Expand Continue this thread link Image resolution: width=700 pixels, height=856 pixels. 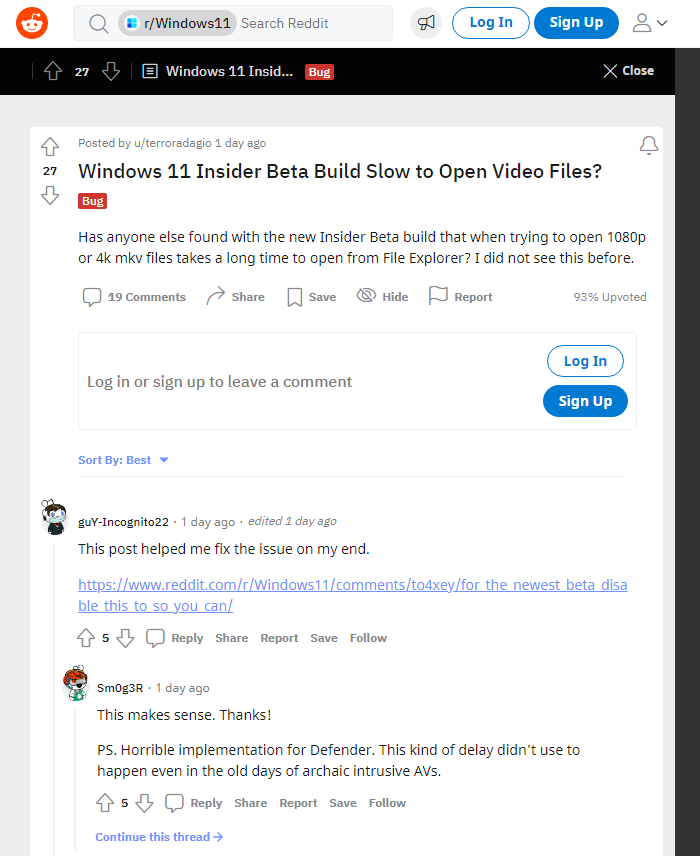click(x=159, y=837)
